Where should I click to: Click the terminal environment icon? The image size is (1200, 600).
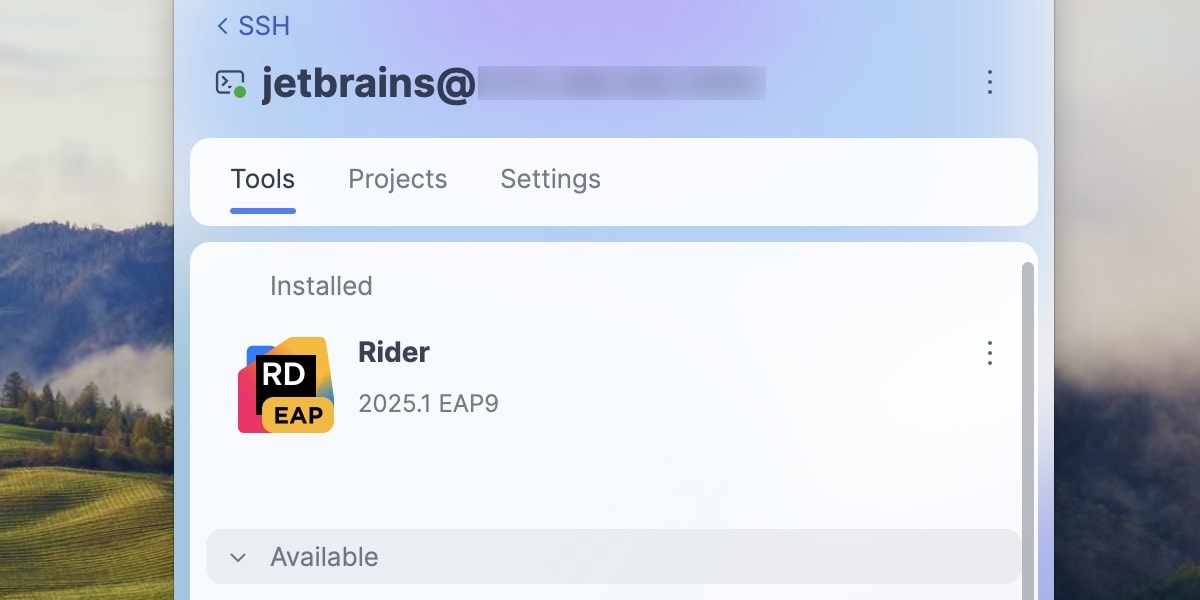click(228, 82)
